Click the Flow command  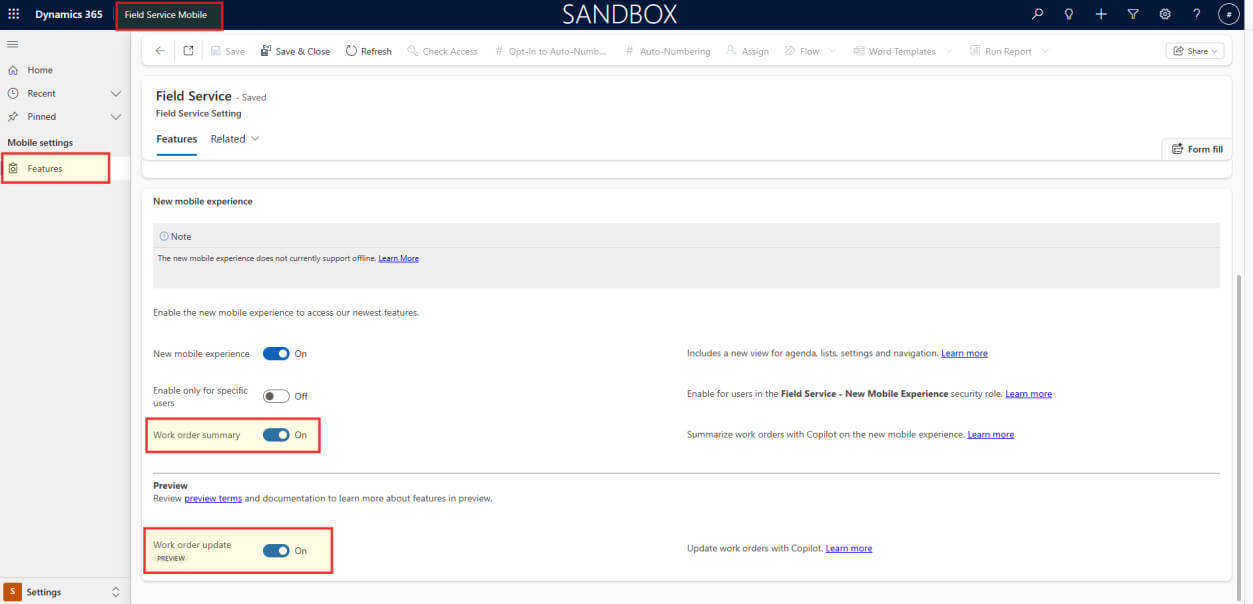click(x=802, y=51)
